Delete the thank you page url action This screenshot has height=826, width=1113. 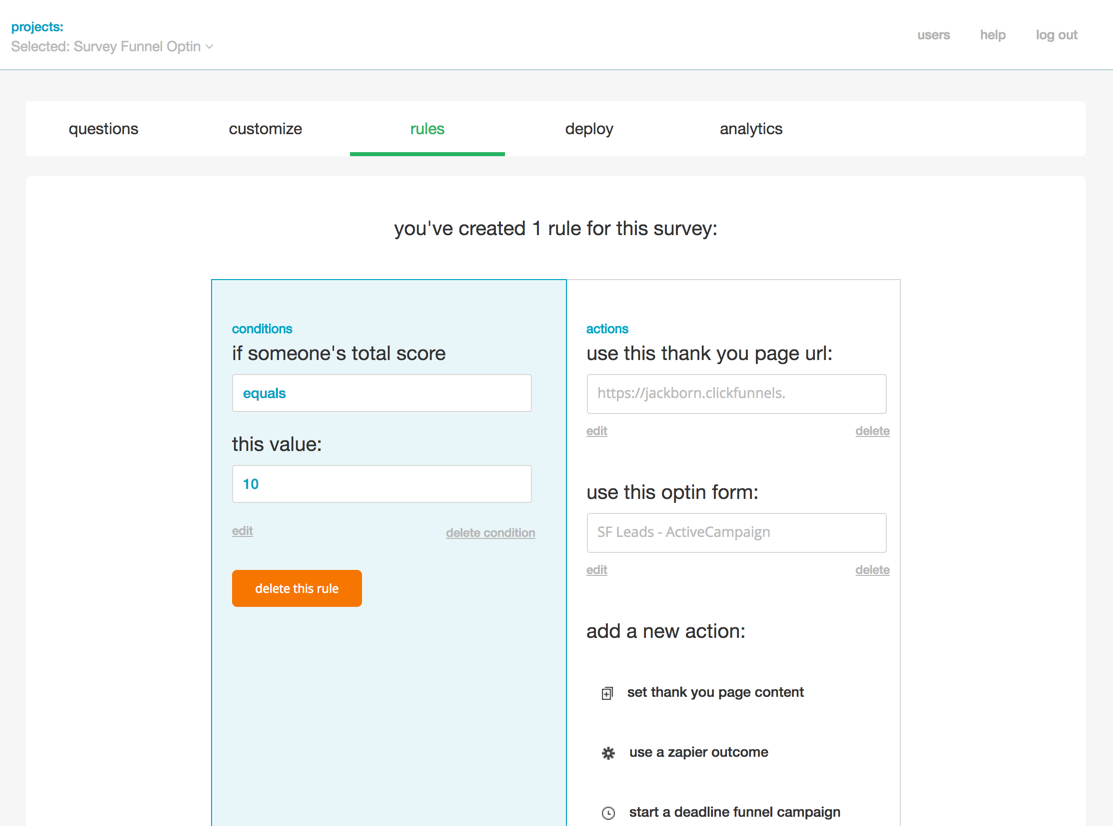click(x=872, y=431)
